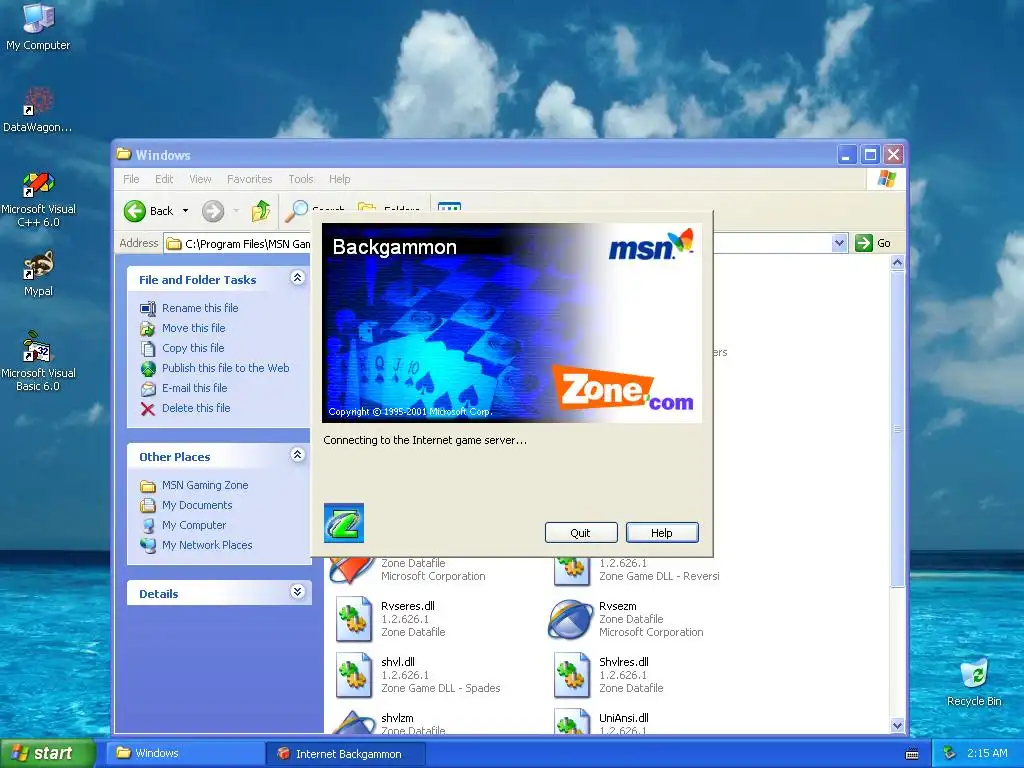Viewport: 1024px width, 768px height.
Task: Launch Microsoft Visual C++ 6.0 shortcut
Action: (38, 199)
